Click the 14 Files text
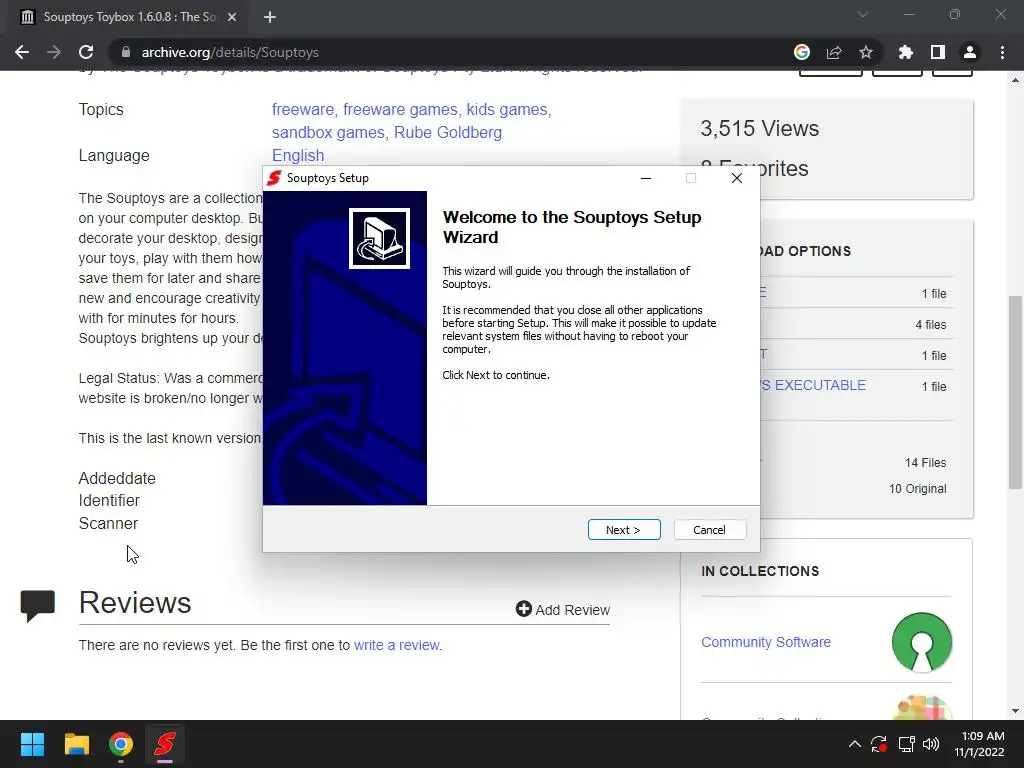The width and height of the screenshot is (1024, 768). [x=925, y=462]
